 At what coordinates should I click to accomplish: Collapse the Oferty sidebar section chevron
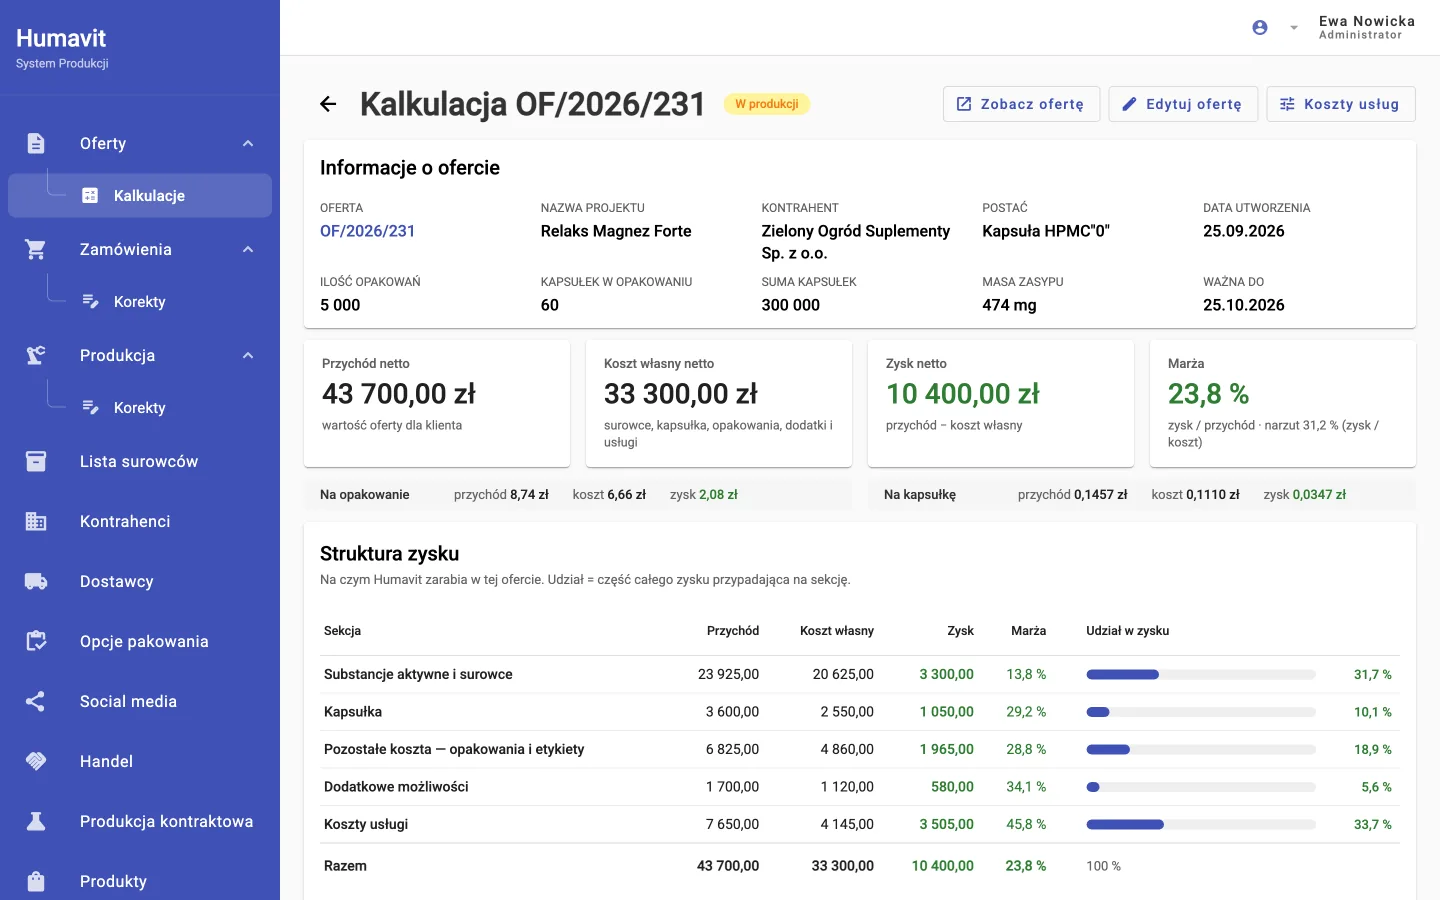[248, 143]
